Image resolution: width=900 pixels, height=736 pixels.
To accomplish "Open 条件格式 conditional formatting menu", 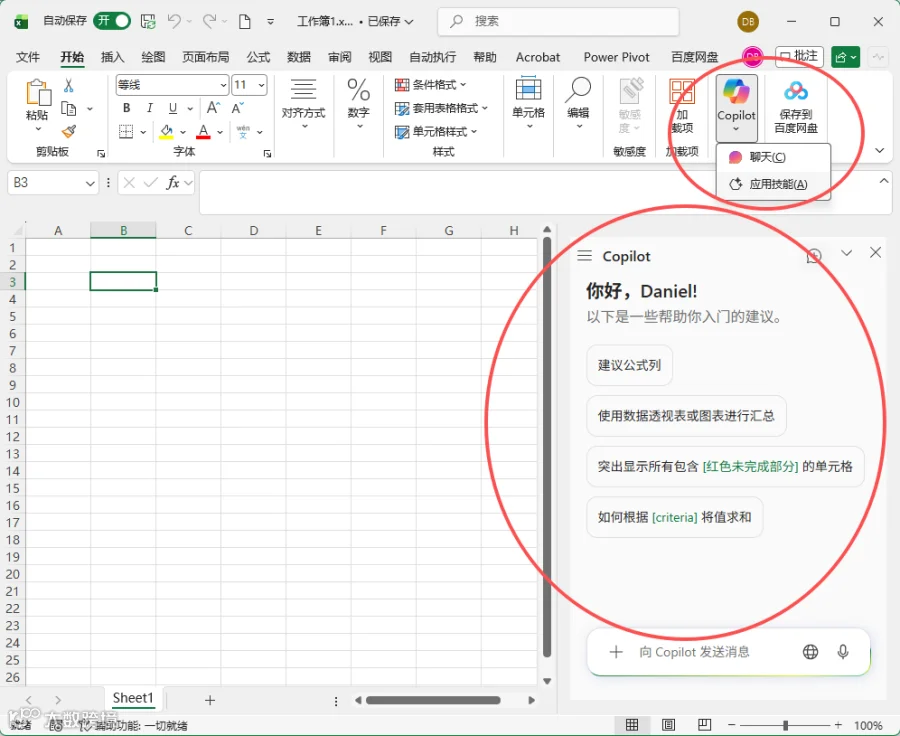I will (430, 85).
